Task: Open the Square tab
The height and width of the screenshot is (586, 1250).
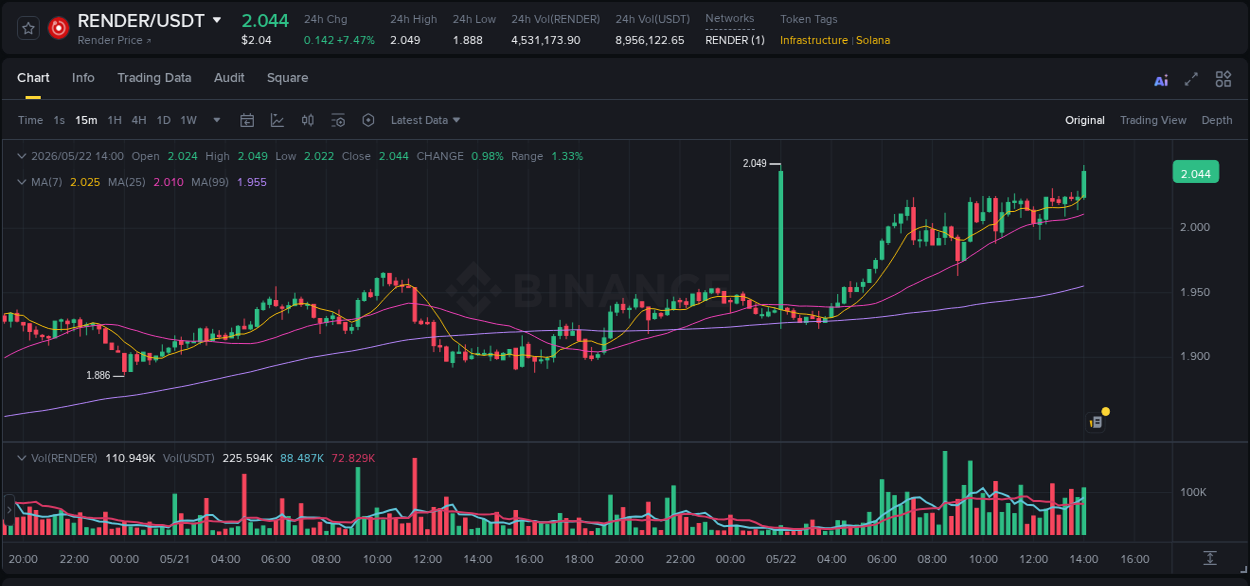Action: click(x=287, y=78)
